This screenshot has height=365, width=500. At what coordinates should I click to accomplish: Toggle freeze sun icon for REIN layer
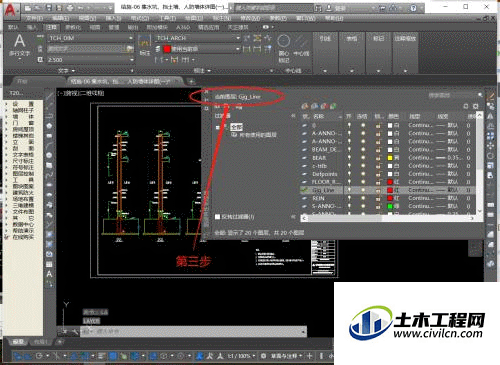pos(363,198)
